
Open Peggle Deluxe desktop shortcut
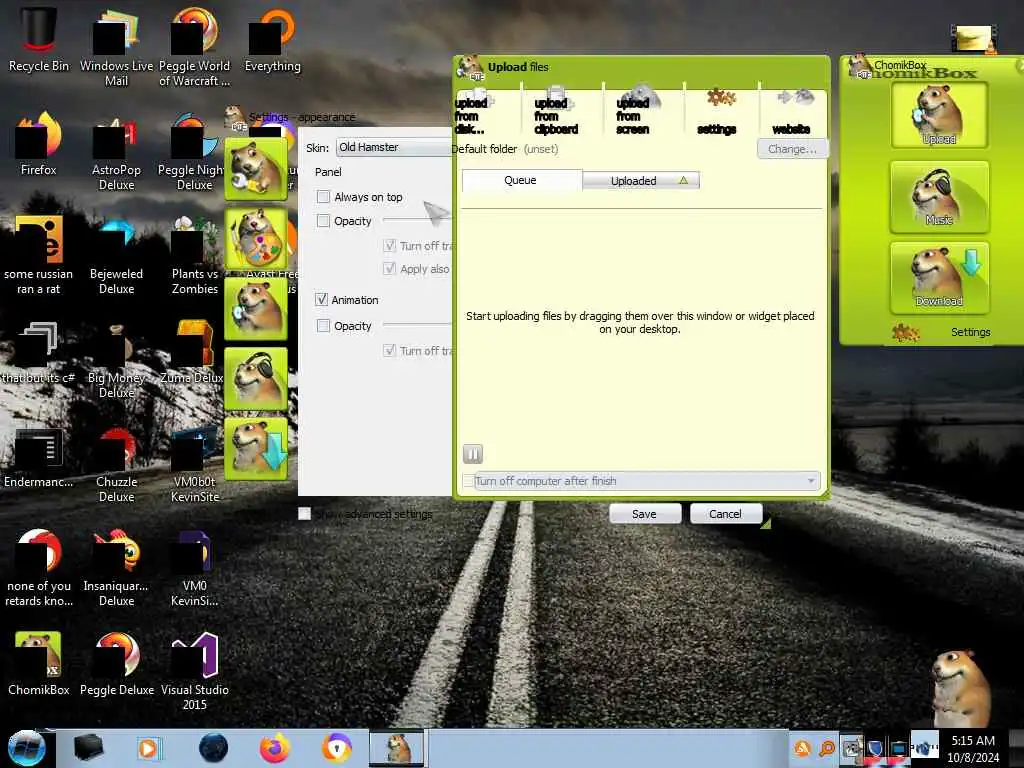117,664
